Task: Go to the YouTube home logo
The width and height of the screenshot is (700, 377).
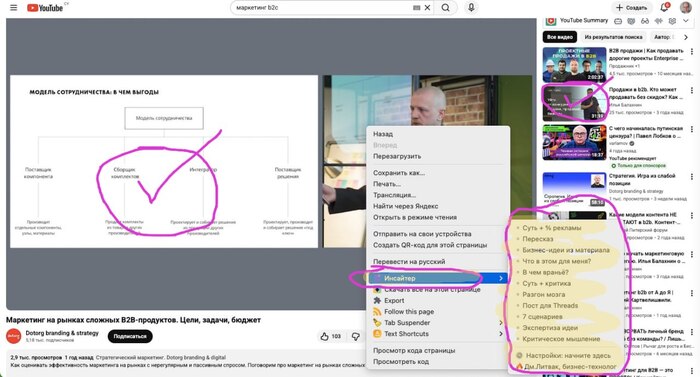Action: 45,8
